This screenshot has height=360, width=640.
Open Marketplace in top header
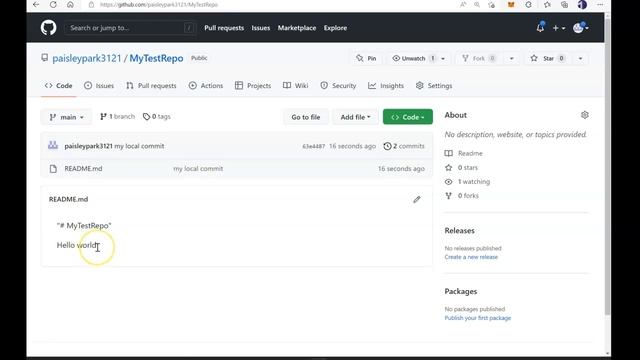click(297, 28)
